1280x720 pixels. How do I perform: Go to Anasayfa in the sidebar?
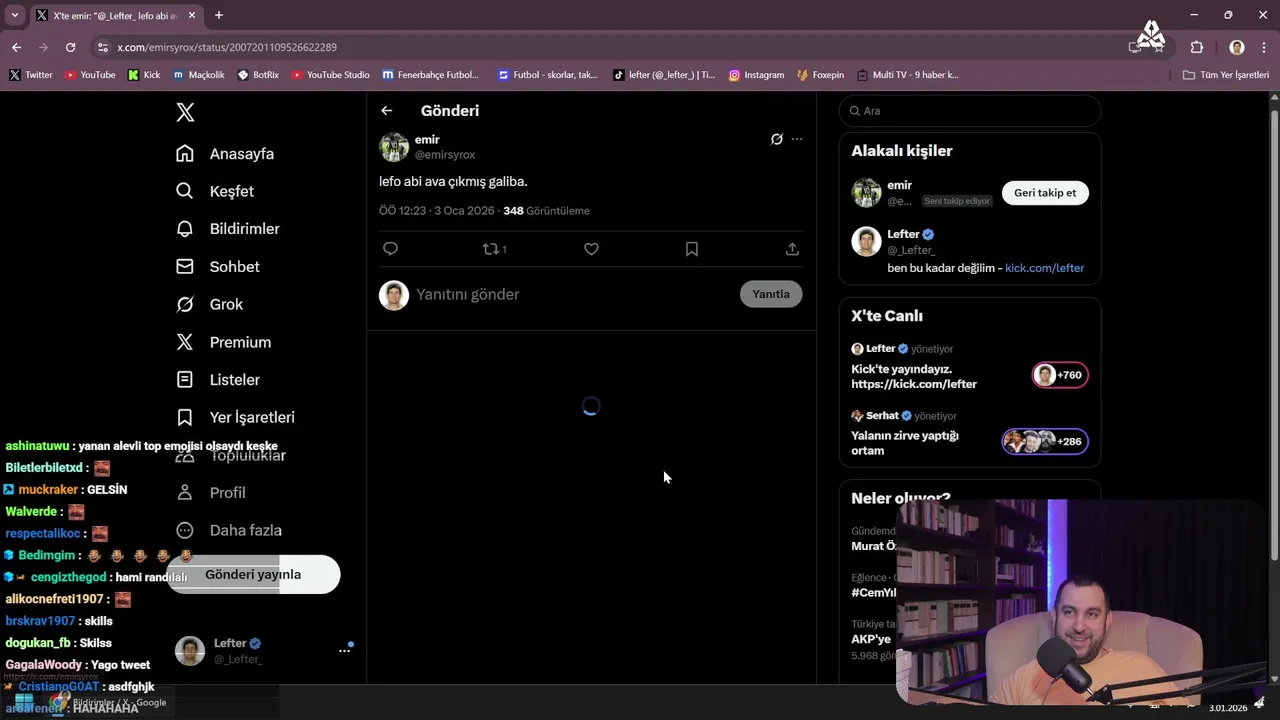click(225, 154)
